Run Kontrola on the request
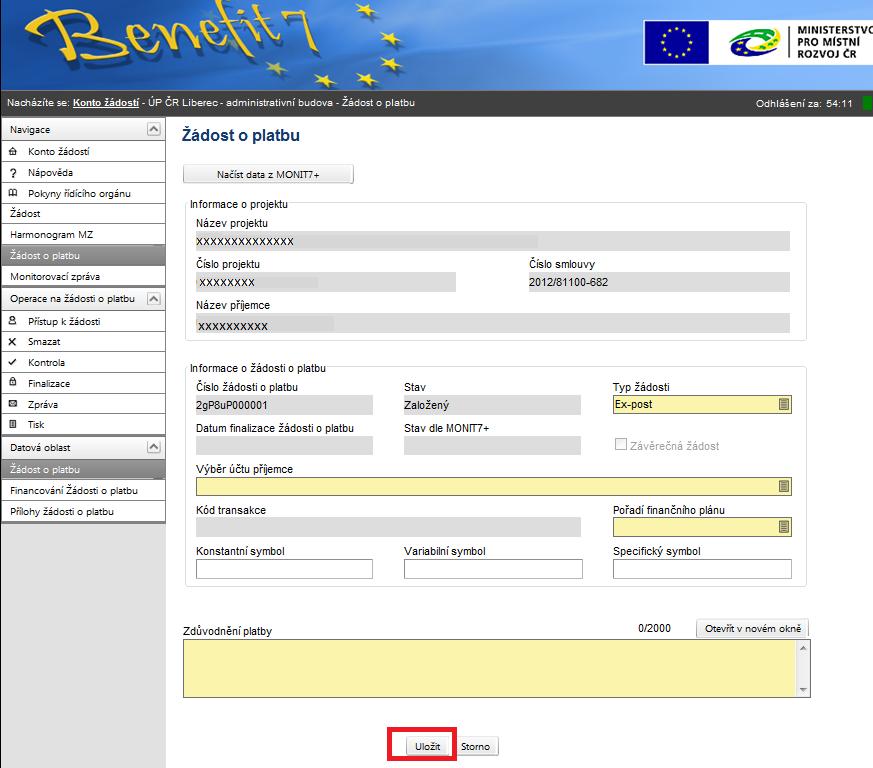Screen dimensions: 873x768 (84, 363)
